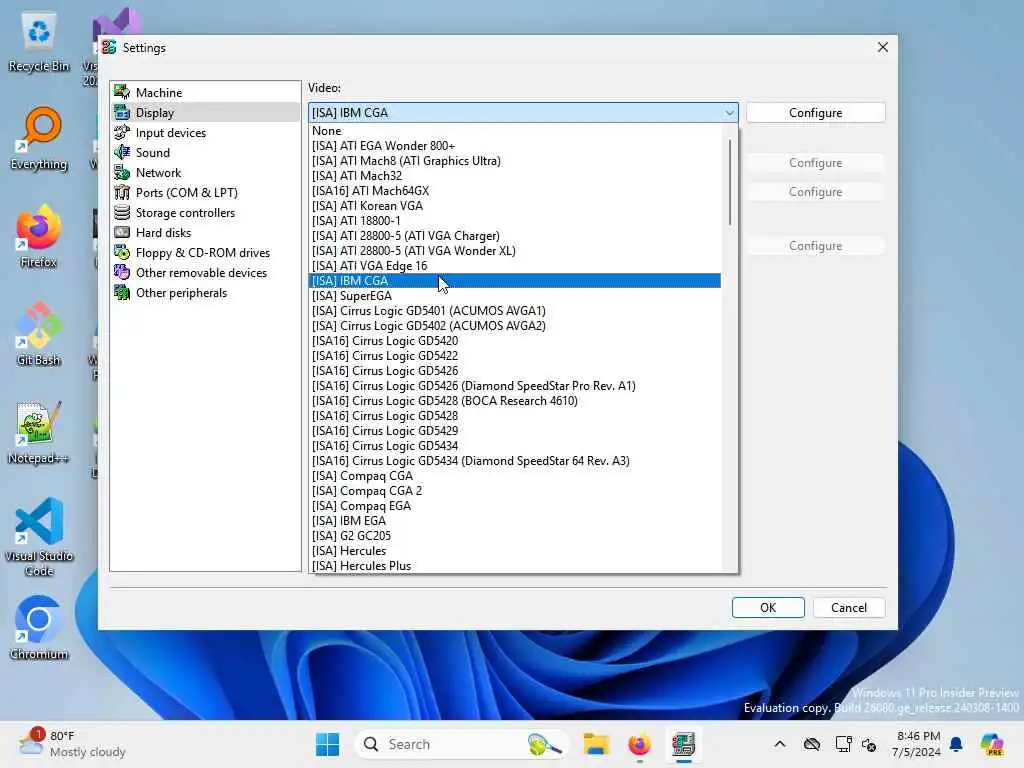Click OK to save settings

coord(768,607)
